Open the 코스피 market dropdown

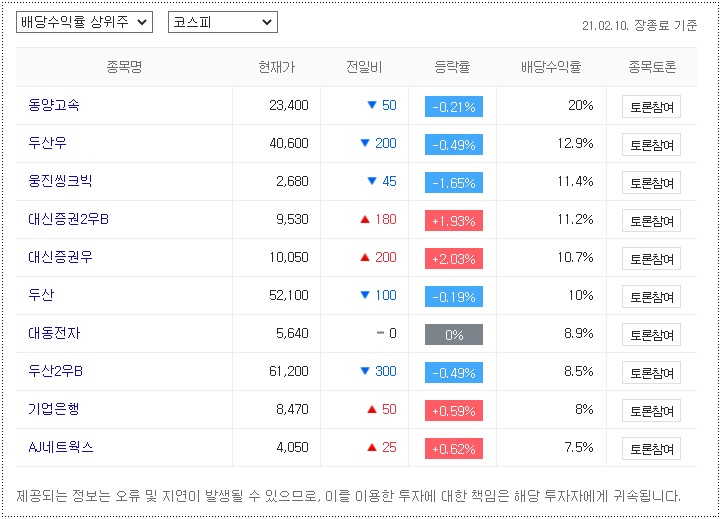(223, 22)
